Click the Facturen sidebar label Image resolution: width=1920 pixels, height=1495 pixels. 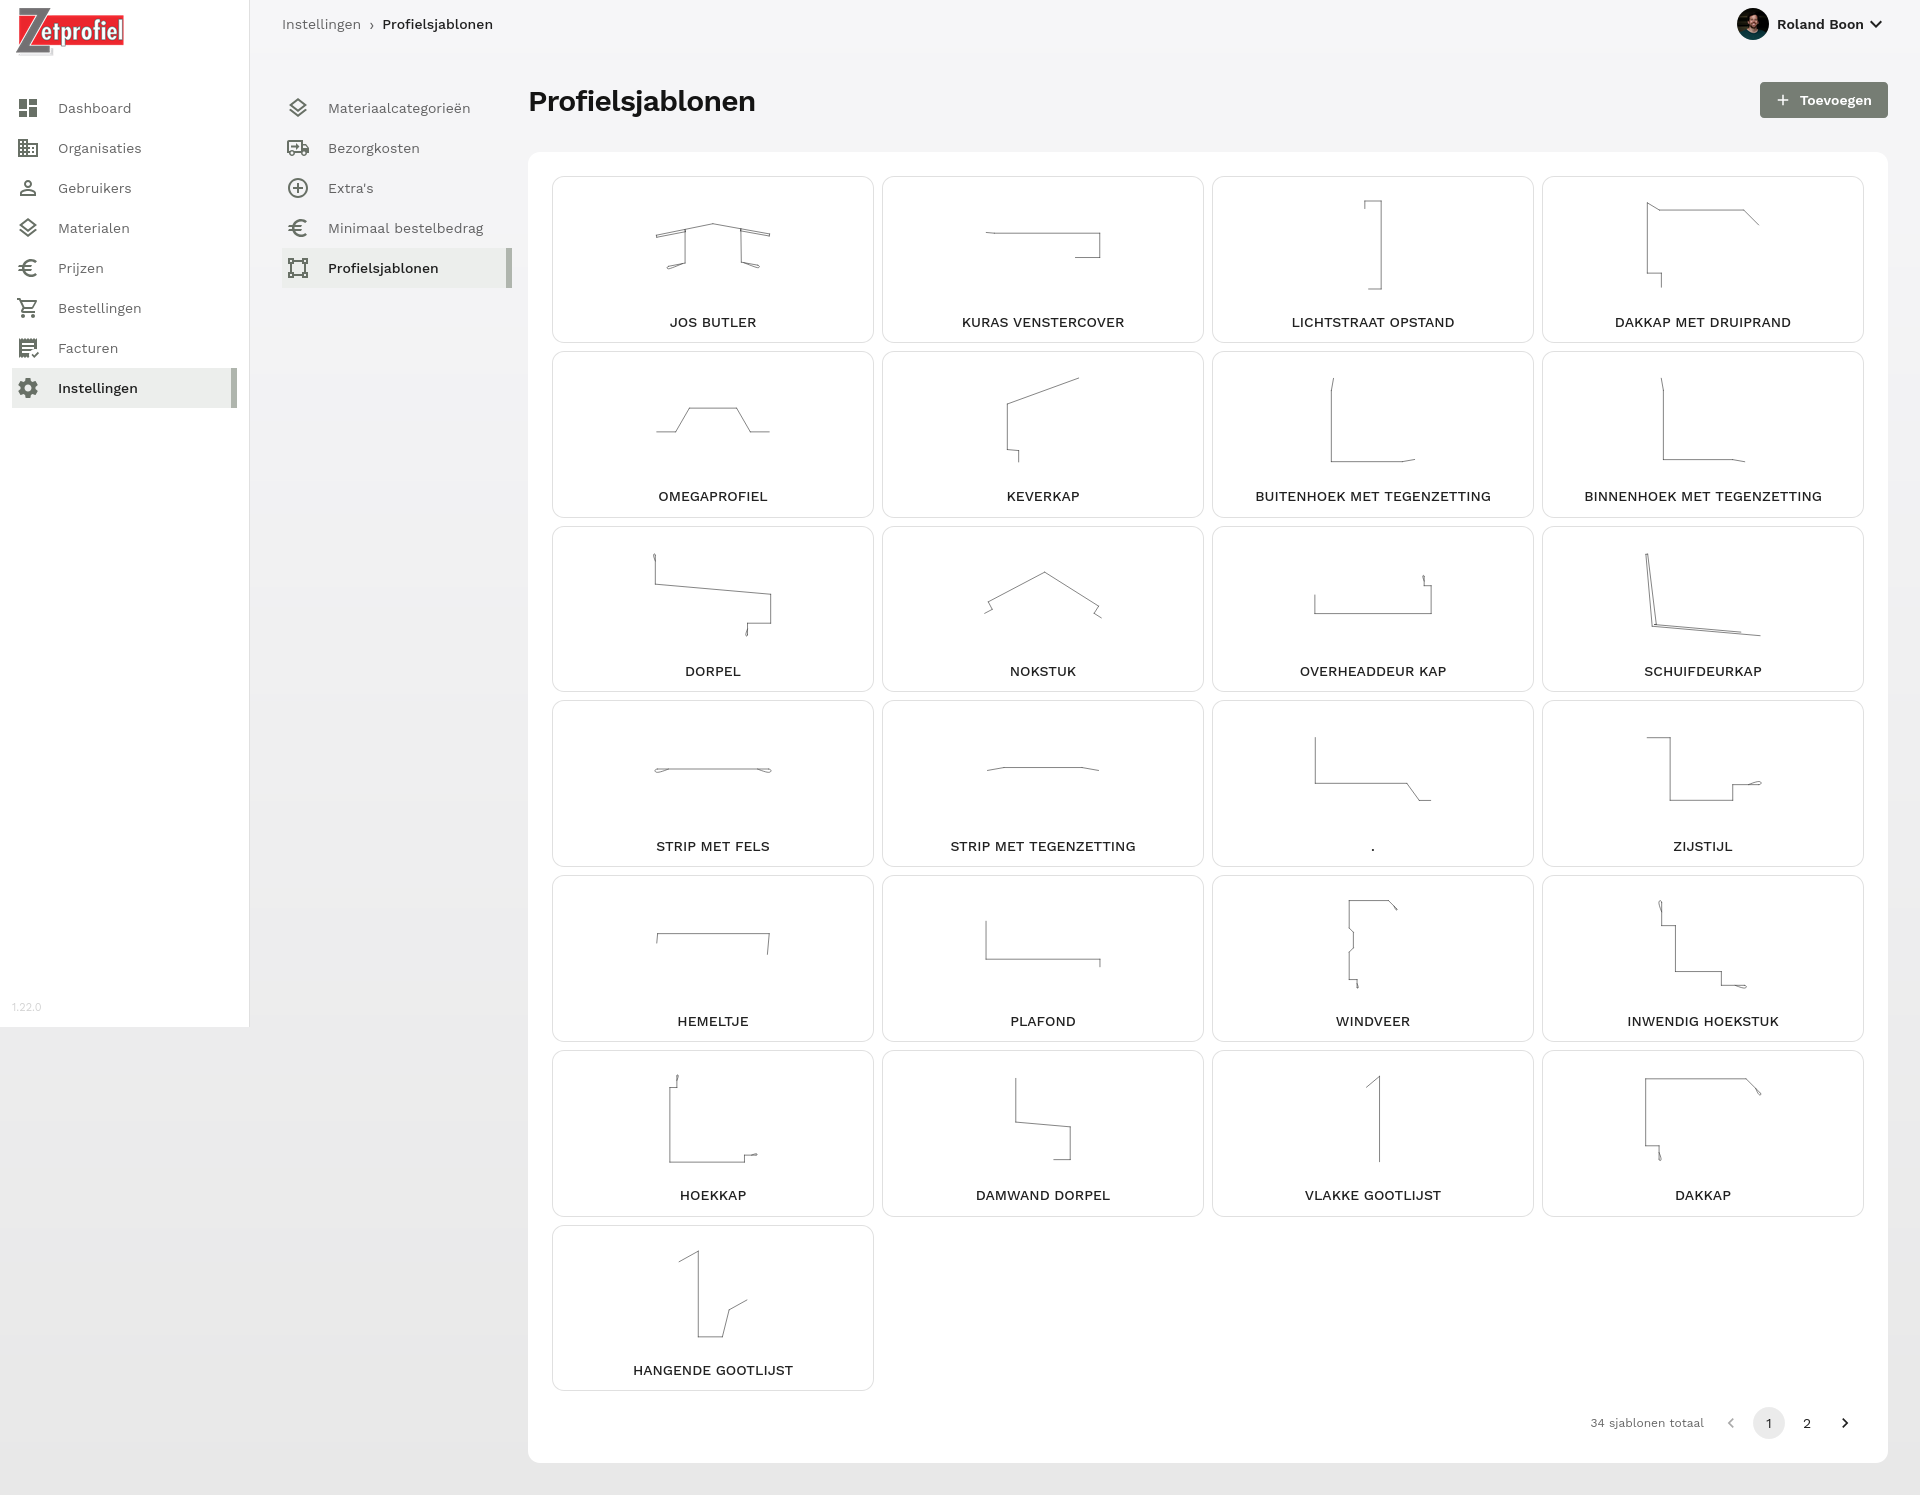tap(88, 348)
